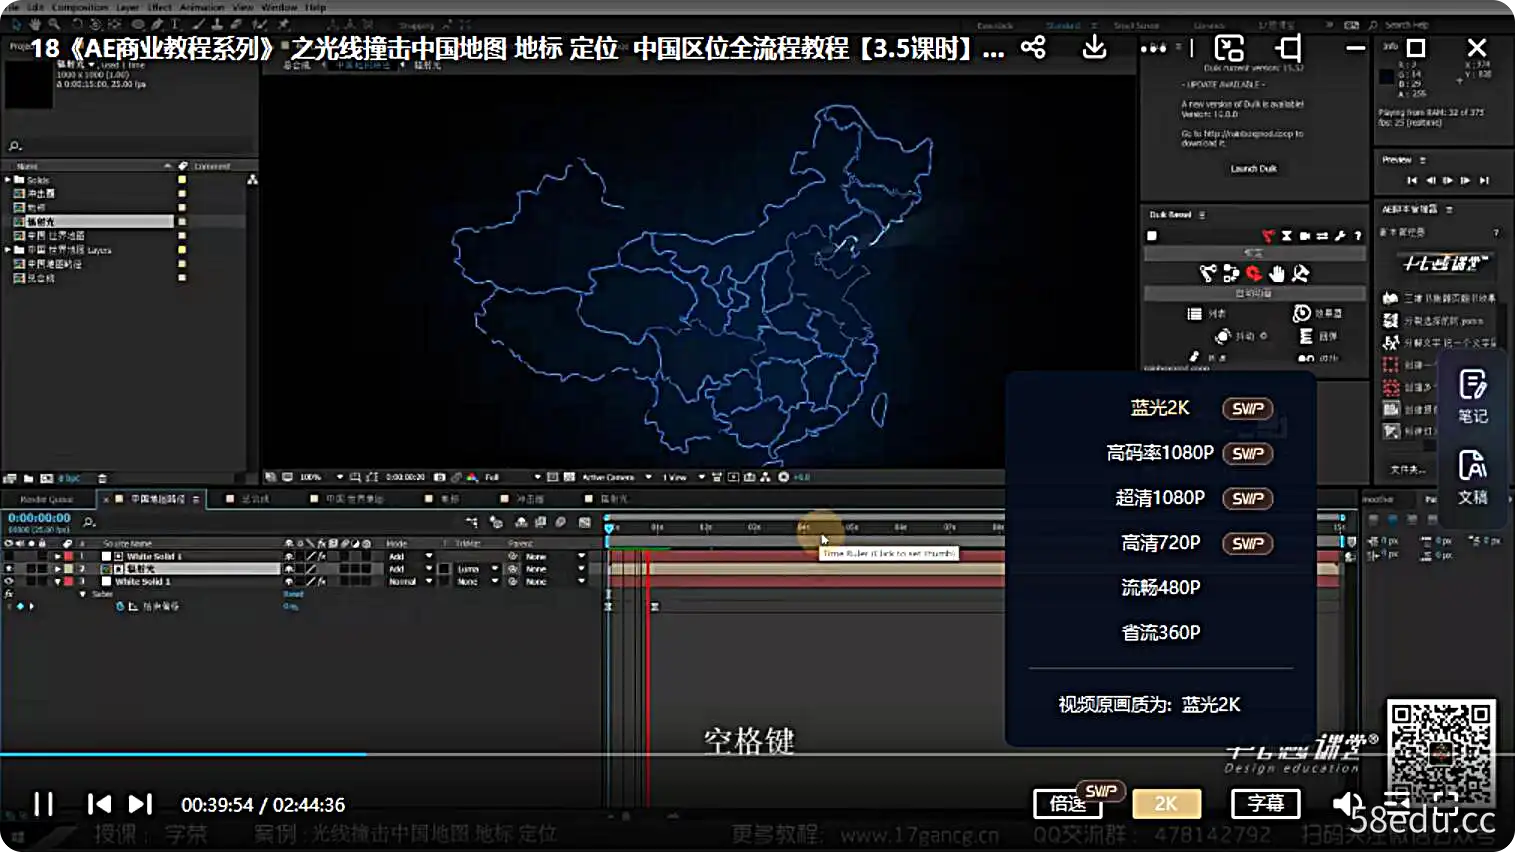The height and width of the screenshot is (852, 1515).
Task: Collapse the Saber effect group
Action: point(83,594)
